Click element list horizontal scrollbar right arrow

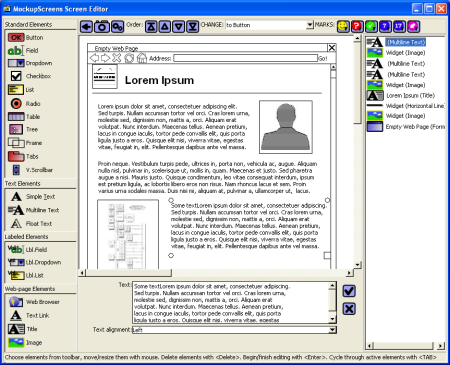click(441, 346)
